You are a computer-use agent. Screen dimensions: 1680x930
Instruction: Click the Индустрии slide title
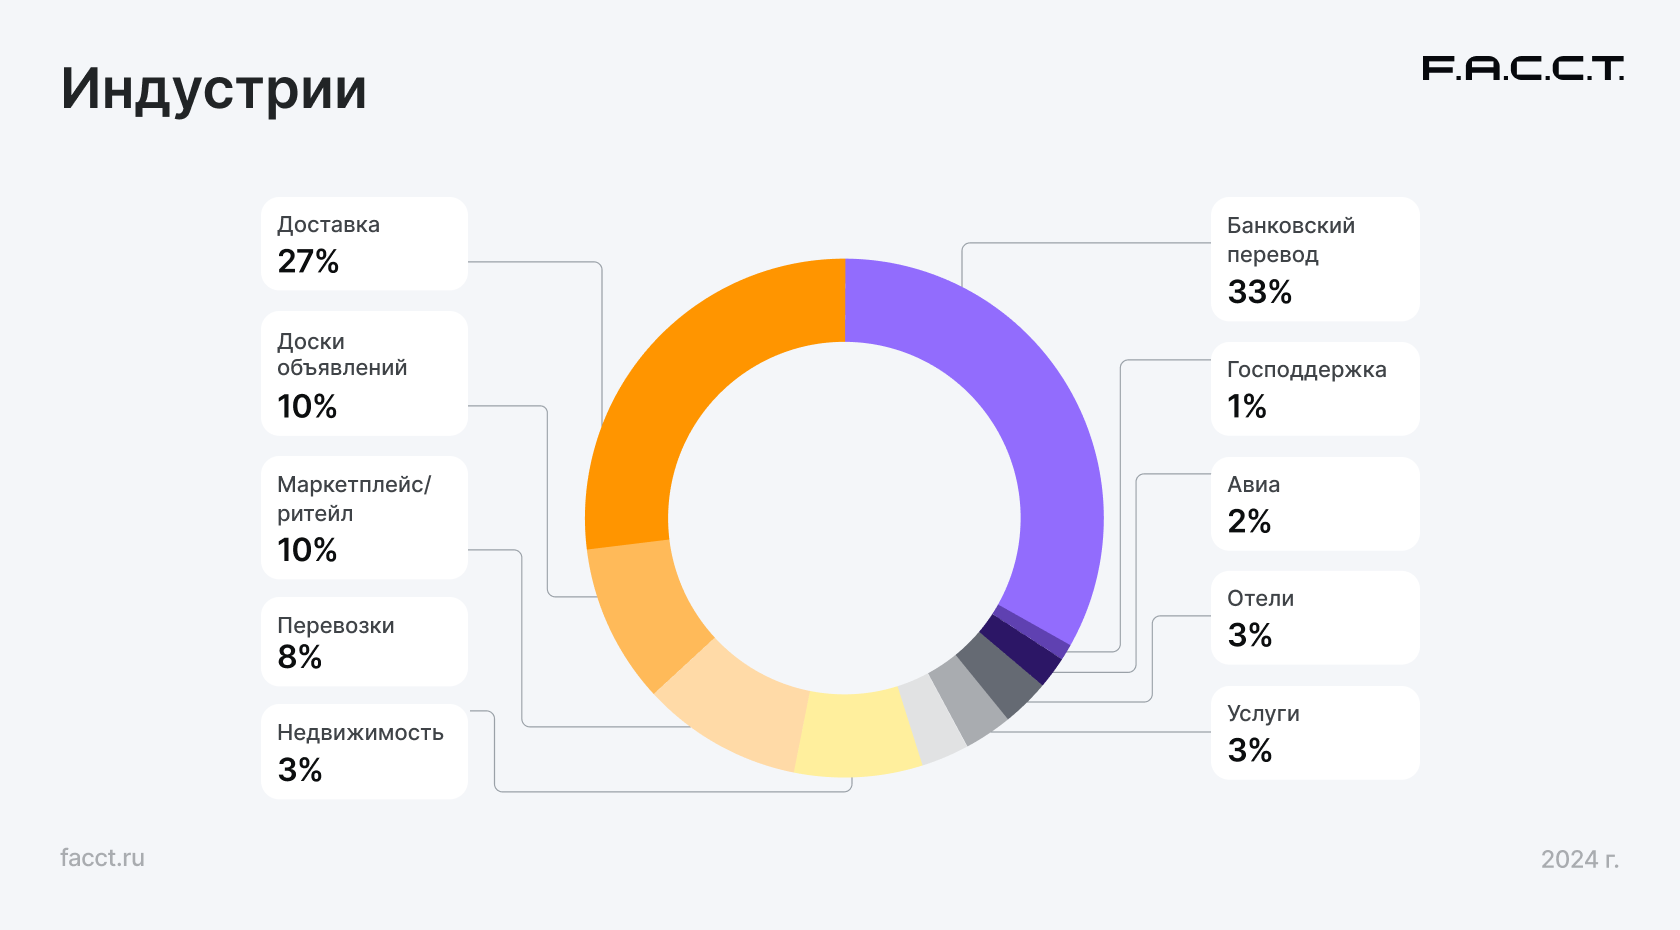pyautogui.click(x=214, y=89)
